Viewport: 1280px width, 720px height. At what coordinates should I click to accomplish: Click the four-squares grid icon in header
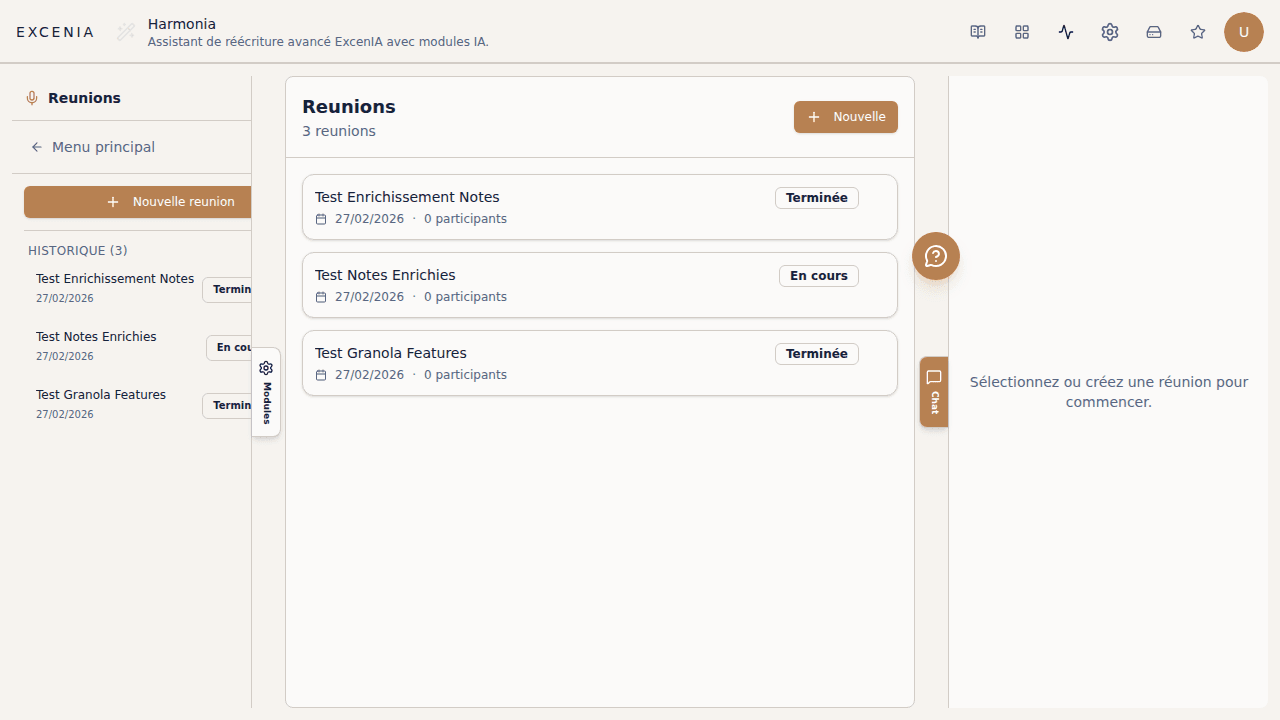click(1022, 32)
